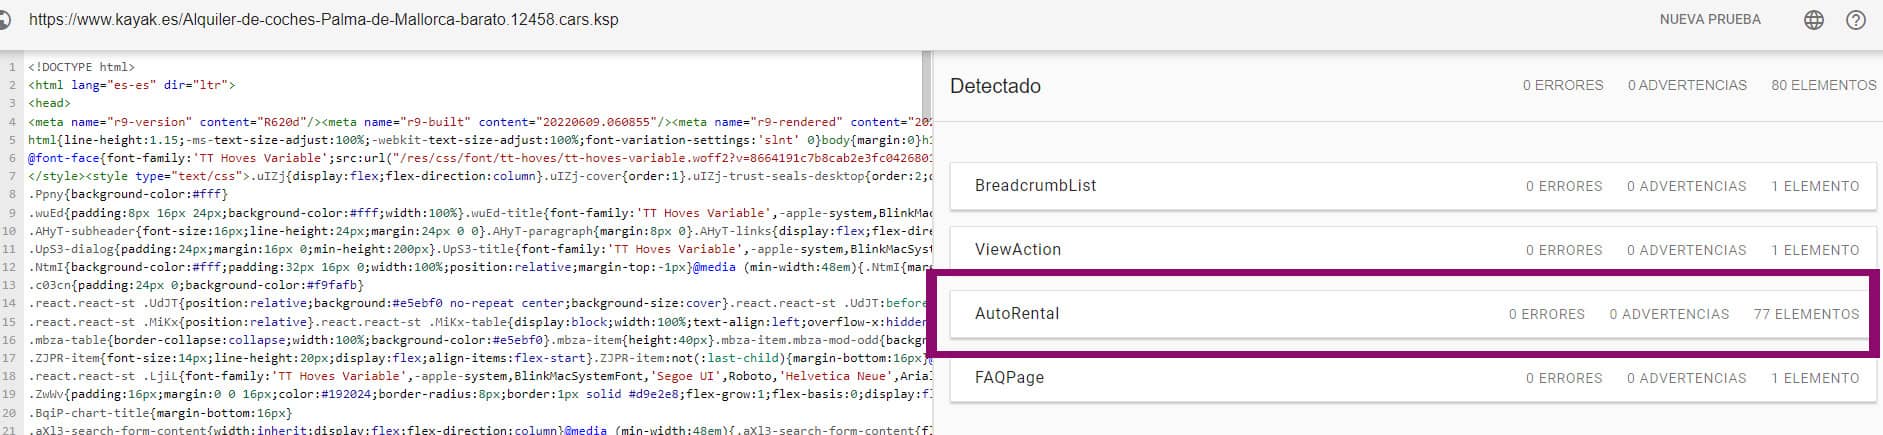Screen dimensions: 1883x435
Task: Click 0 ADVERTENCIAS in the BreadcrumbList row
Action: pos(1686,186)
